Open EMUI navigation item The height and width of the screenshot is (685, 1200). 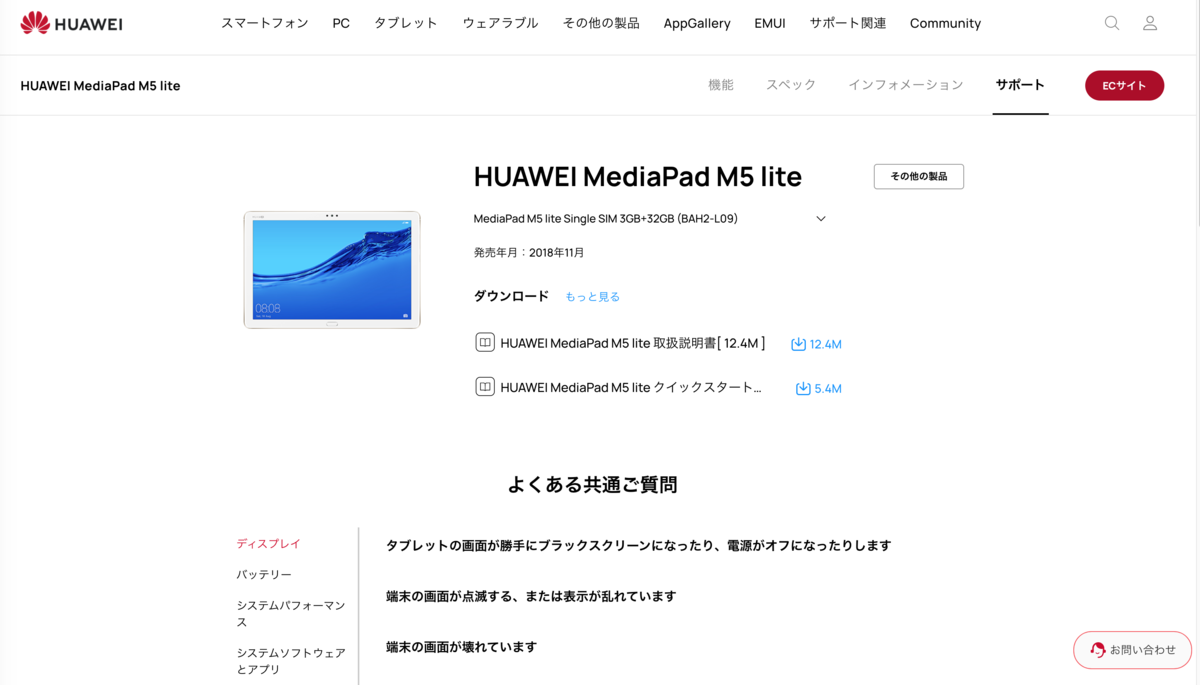(x=770, y=23)
